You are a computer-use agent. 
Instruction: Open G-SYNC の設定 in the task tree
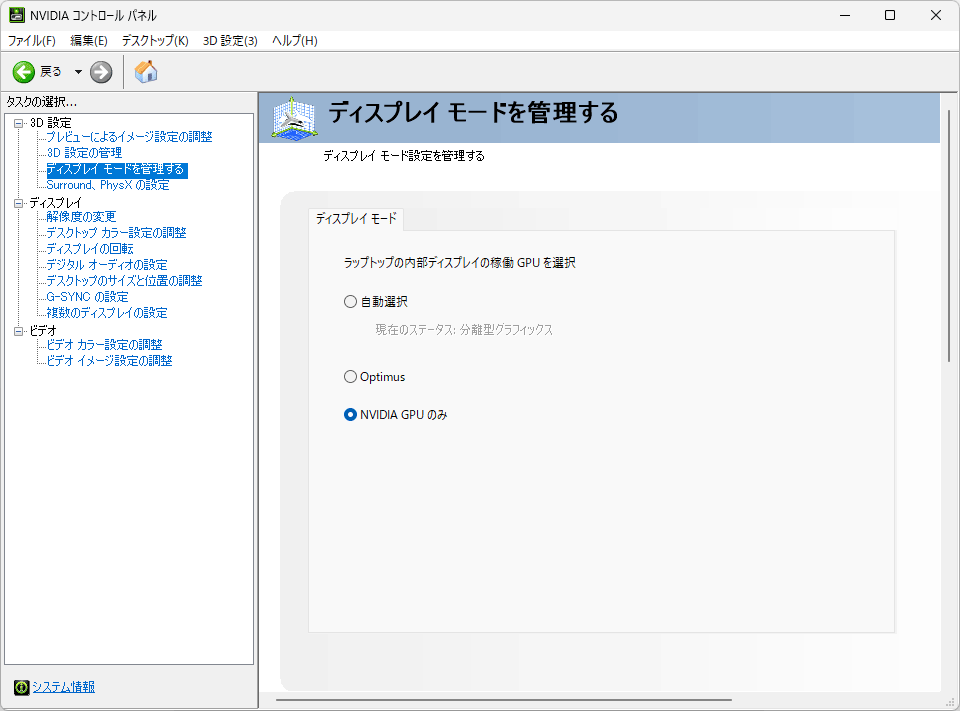click(x=87, y=297)
